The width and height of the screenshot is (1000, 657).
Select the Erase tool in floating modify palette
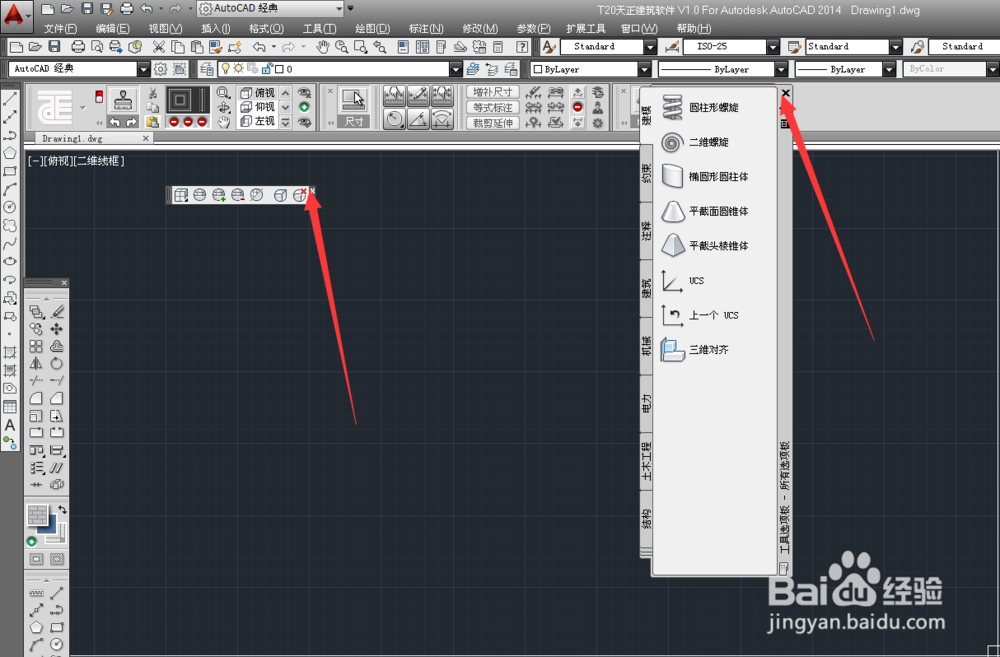pyautogui.click(x=57, y=311)
